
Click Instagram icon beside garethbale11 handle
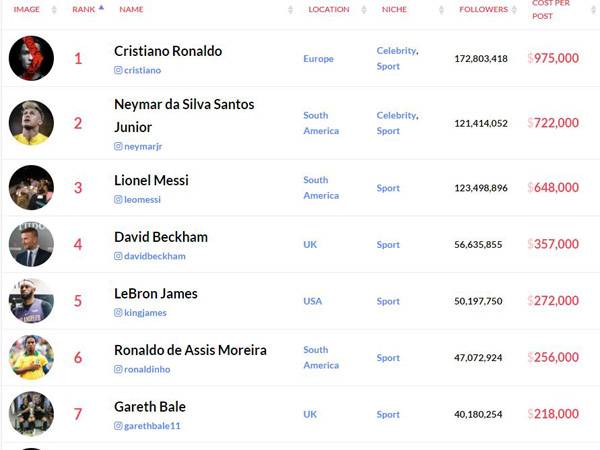click(x=118, y=426)
